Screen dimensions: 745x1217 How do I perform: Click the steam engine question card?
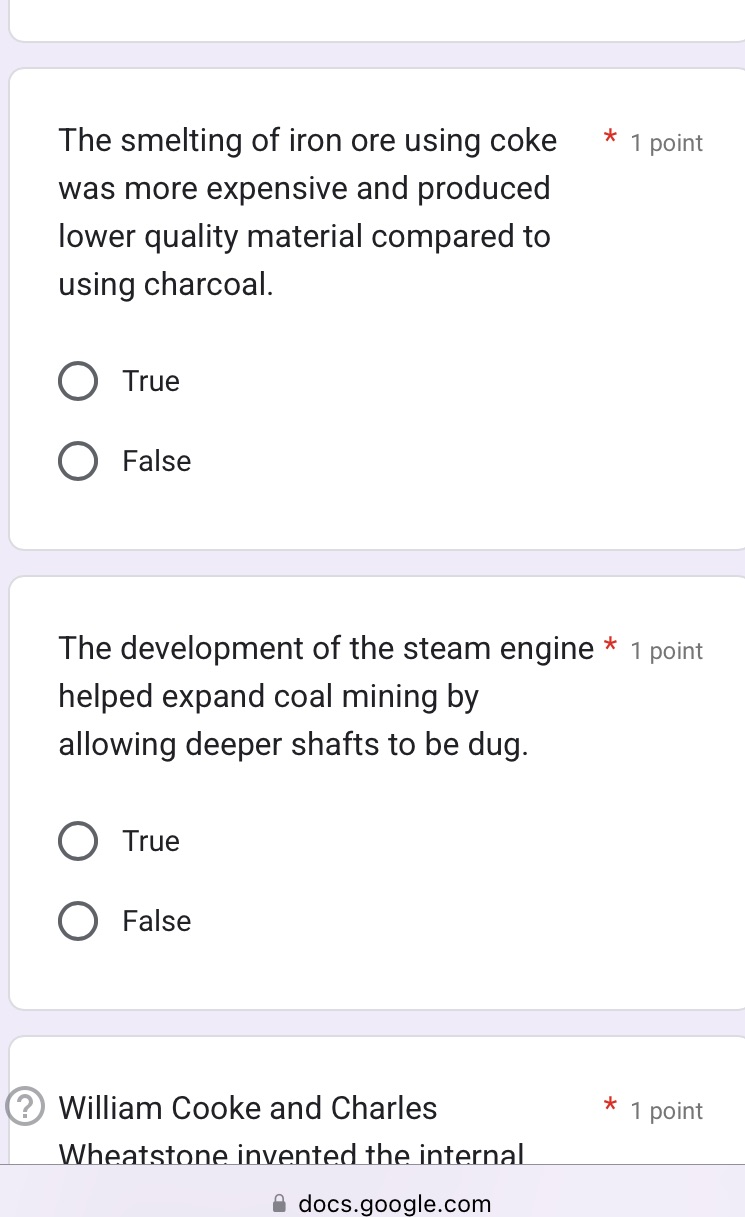click(x=372, y=790)
